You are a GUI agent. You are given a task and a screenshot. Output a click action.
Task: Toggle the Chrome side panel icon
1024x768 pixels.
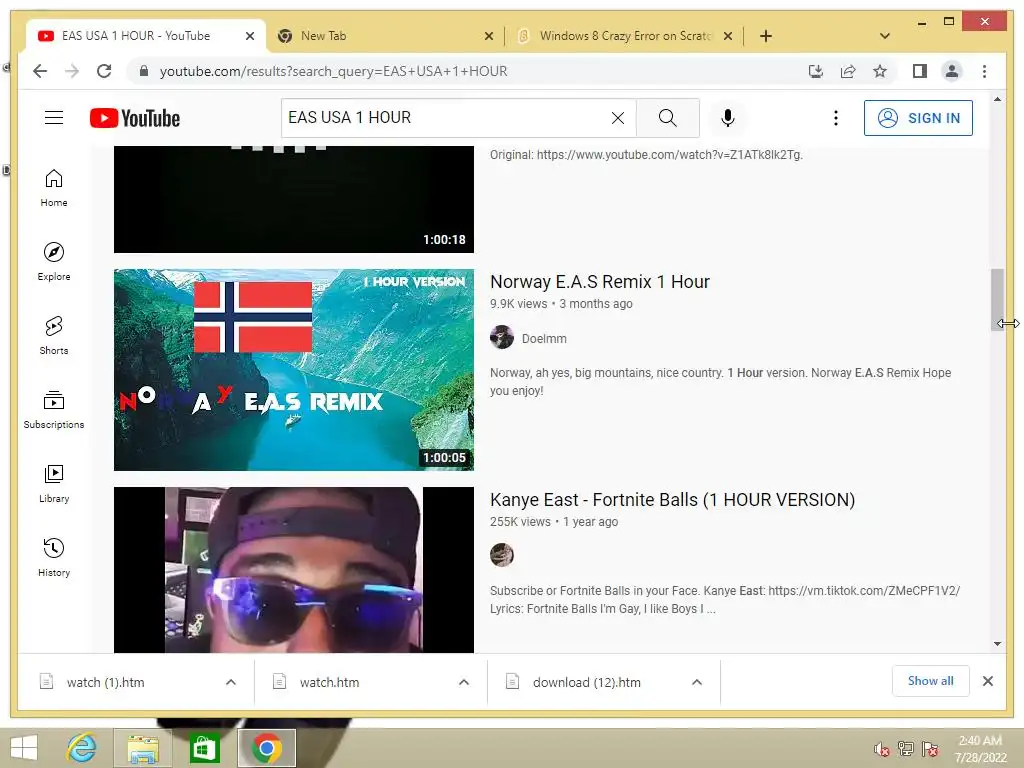920,71
